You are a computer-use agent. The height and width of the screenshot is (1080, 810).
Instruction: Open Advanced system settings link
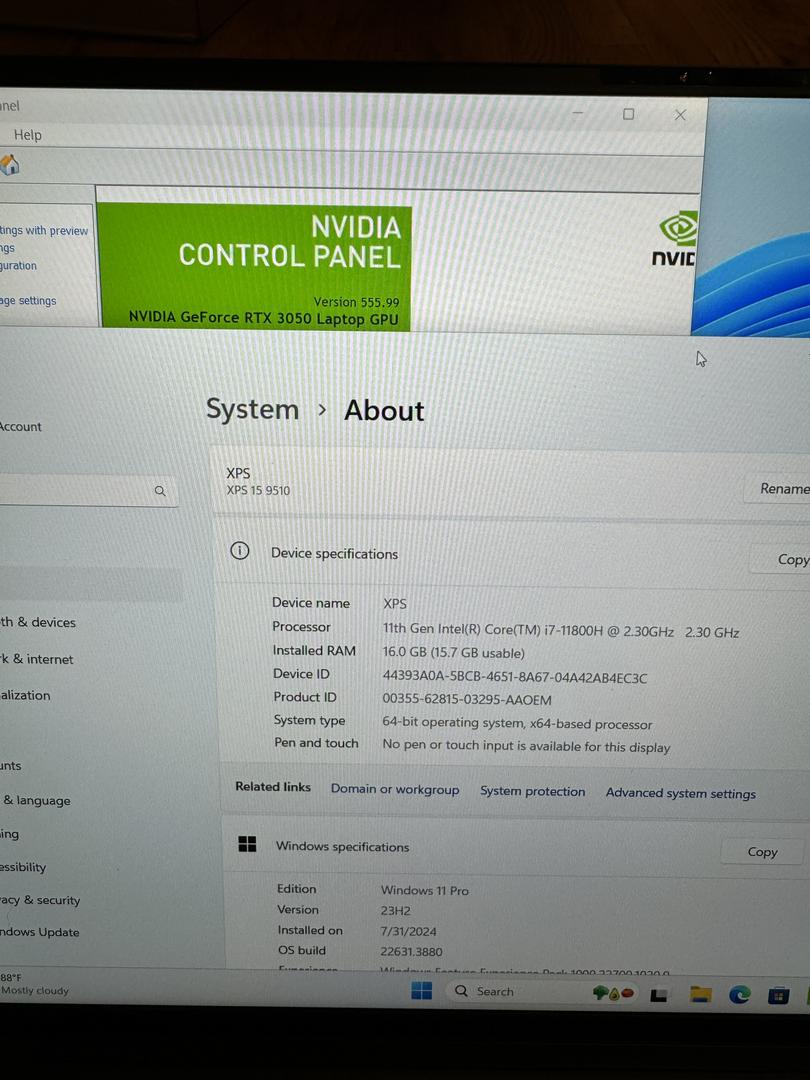point(681,793)
